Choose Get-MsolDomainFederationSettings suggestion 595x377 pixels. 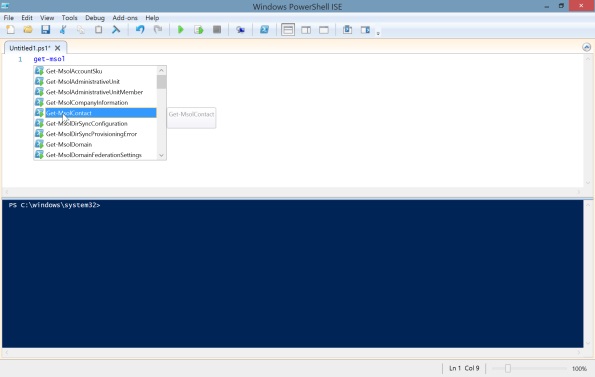[95, 155]
